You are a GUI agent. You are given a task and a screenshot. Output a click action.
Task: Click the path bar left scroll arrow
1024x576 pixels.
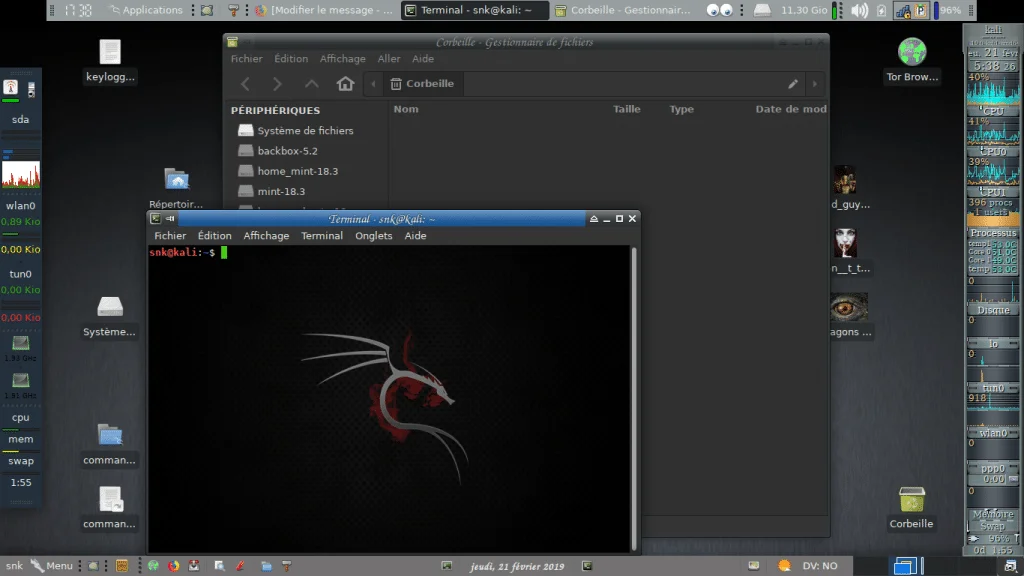(373, 84)
